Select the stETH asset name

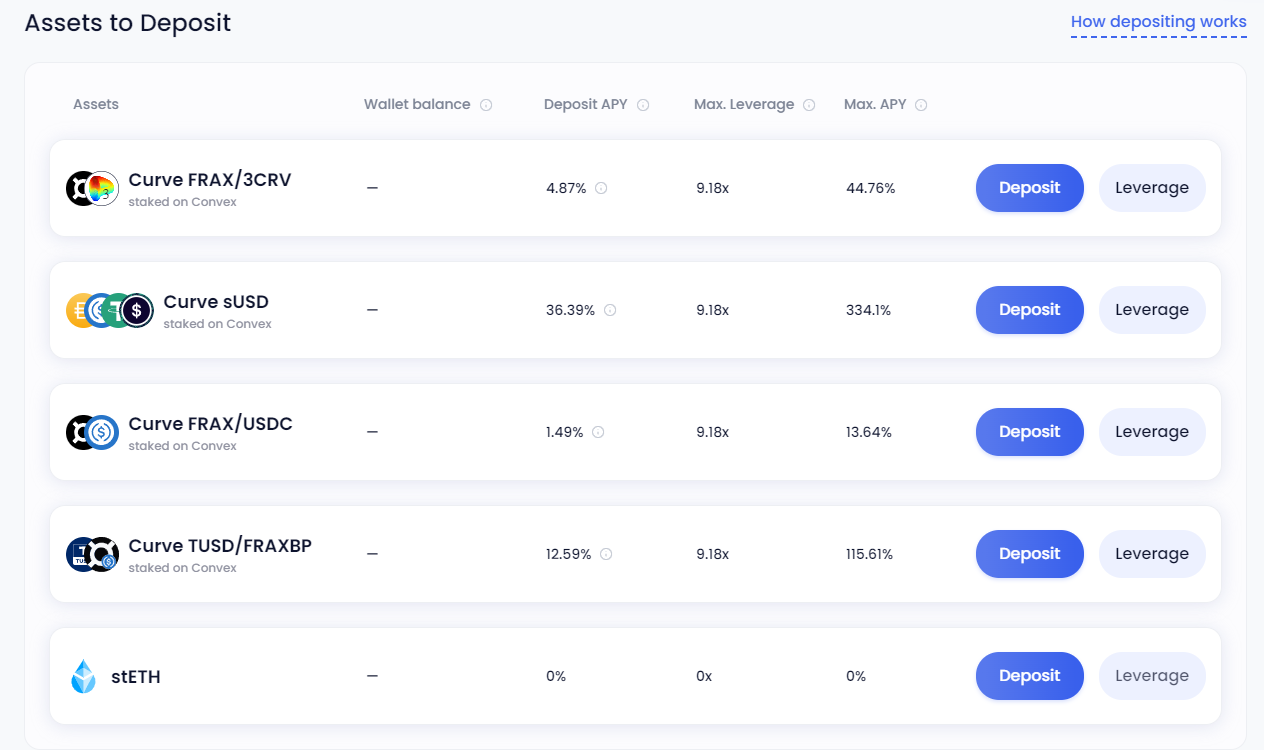136,677
